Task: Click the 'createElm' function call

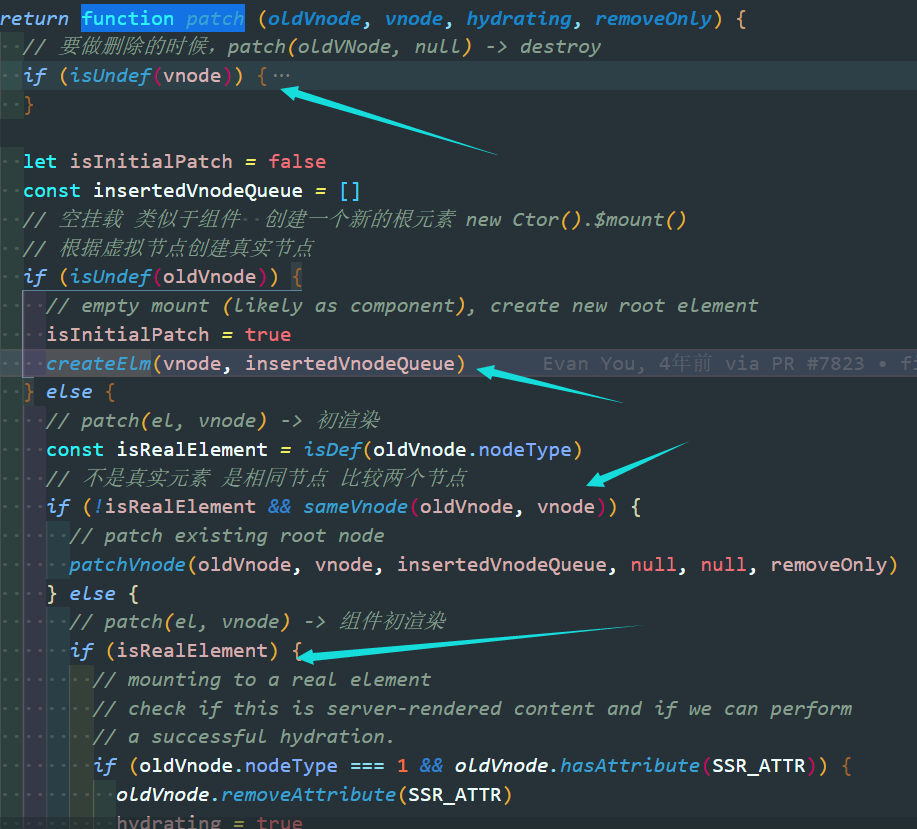Action: click(x=98, y=364)
